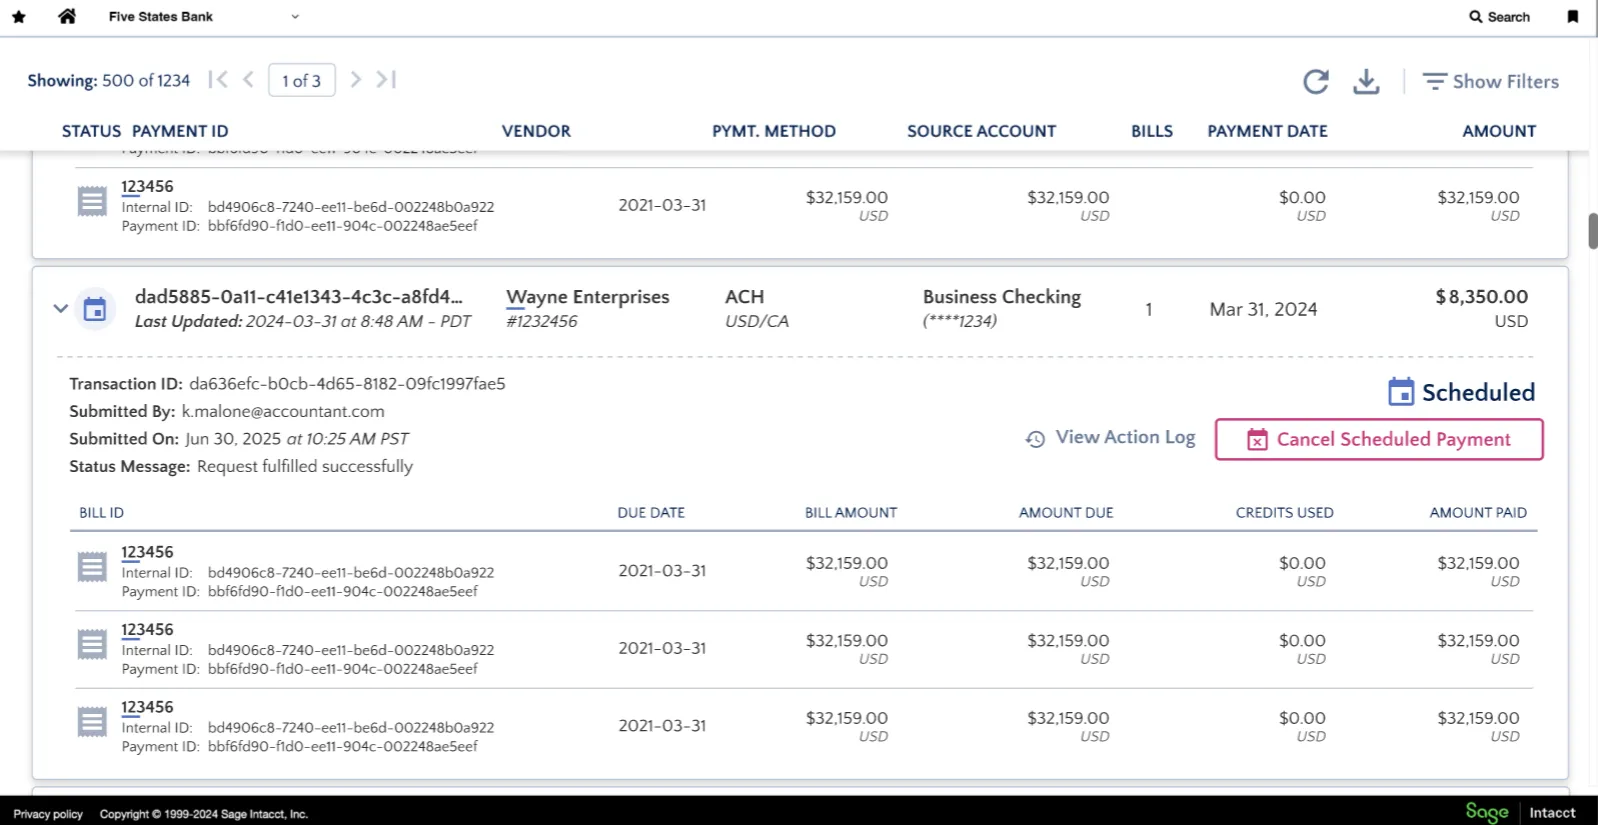Click the bookmark icon in top bar
This screenshot has height=825, width=1598.
[x=1573, y=17]
